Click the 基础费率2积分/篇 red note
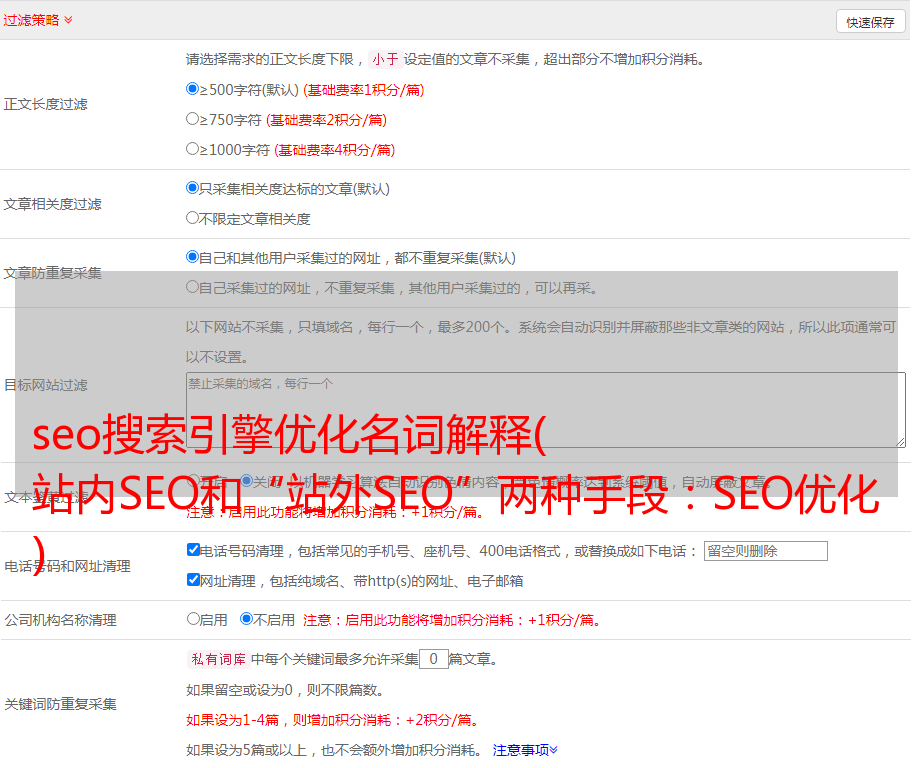 point(326,120)
